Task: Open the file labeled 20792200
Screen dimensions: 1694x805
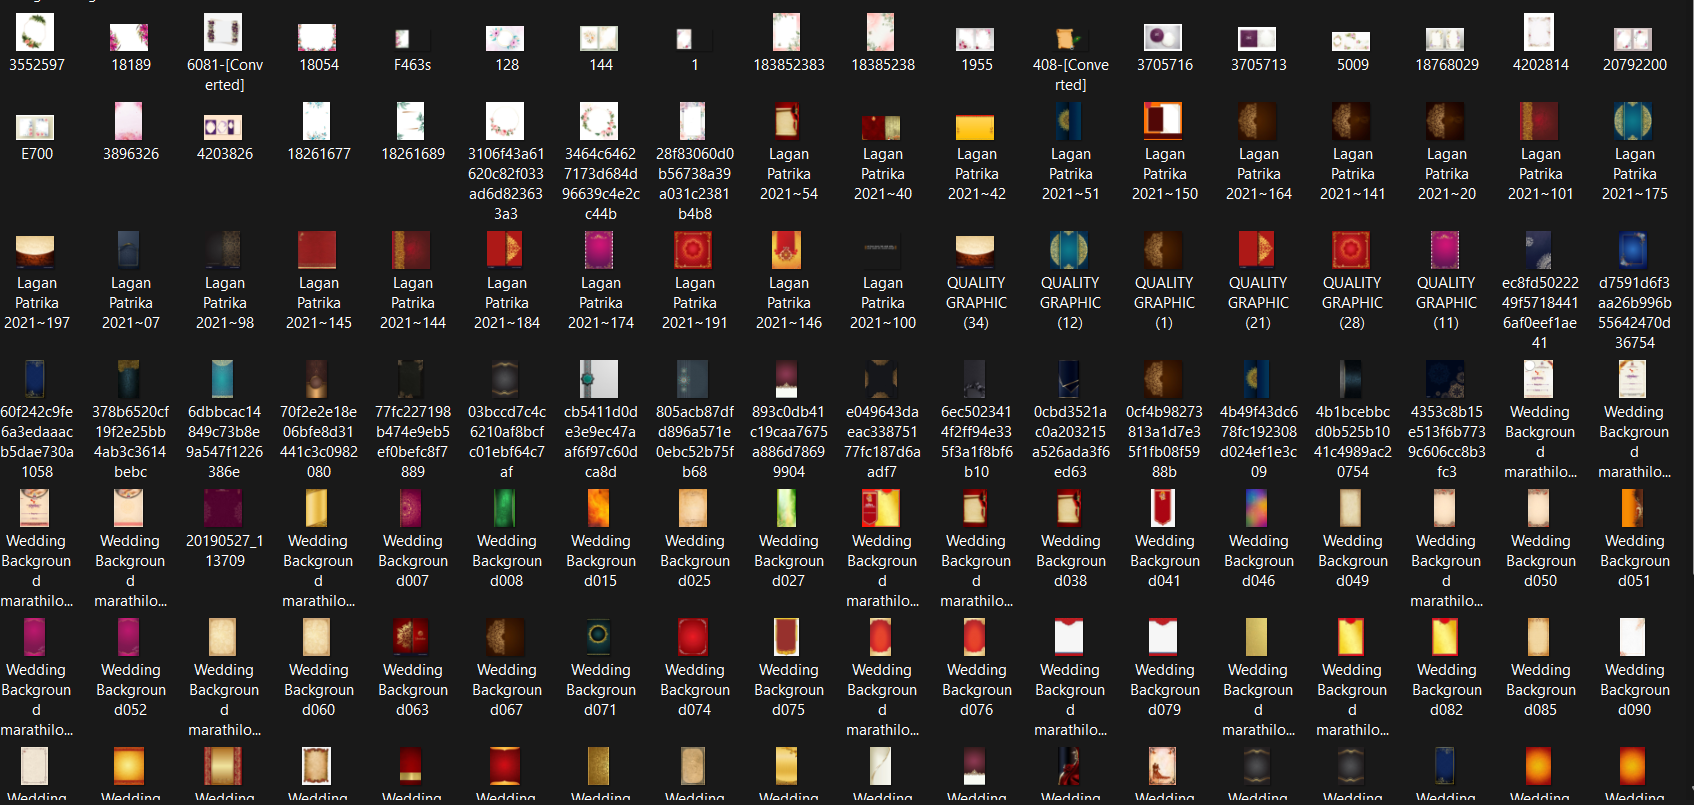Action: 1633,40
